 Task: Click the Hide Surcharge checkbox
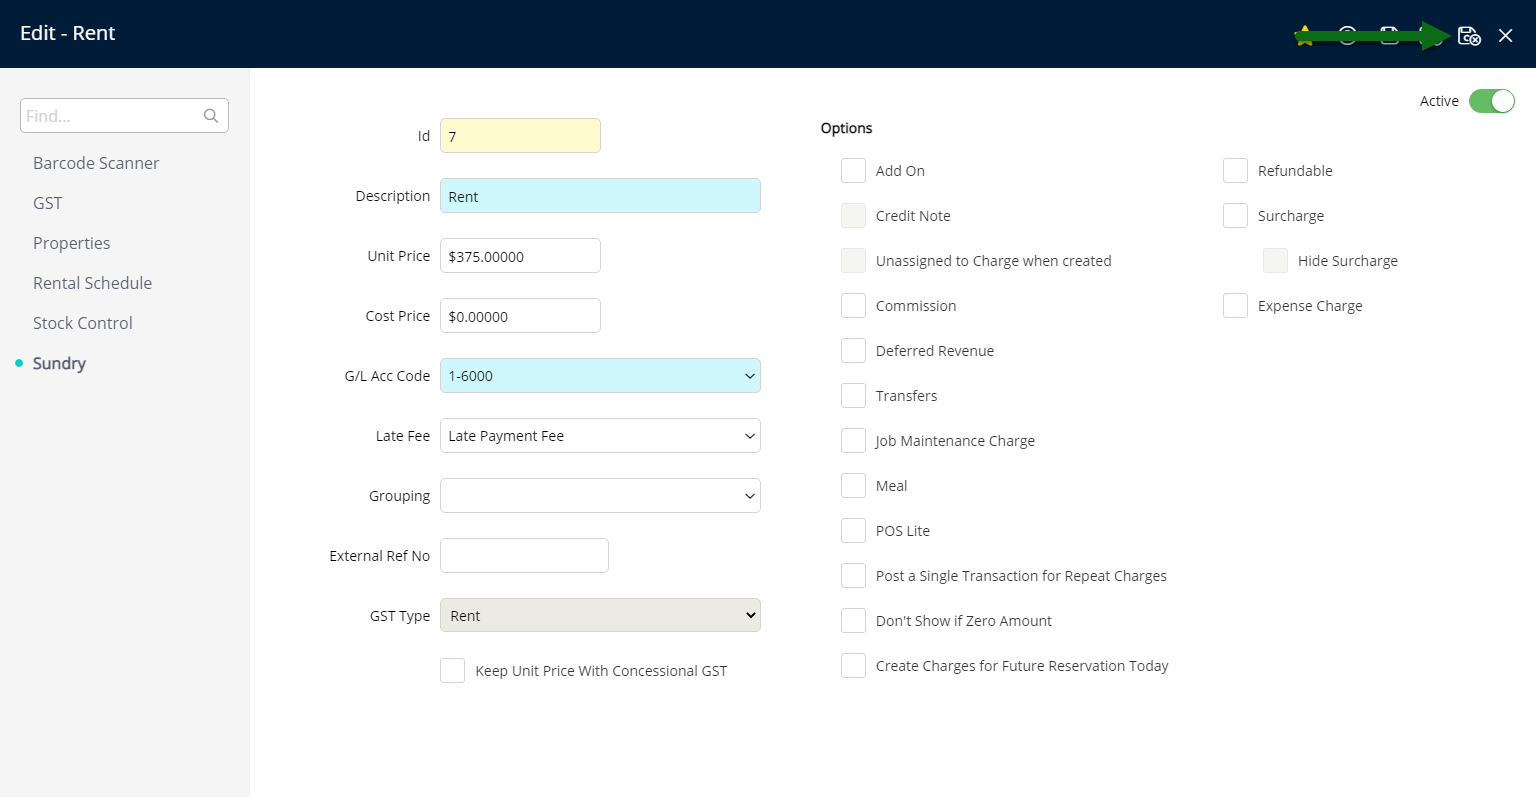pos(1275,261)
